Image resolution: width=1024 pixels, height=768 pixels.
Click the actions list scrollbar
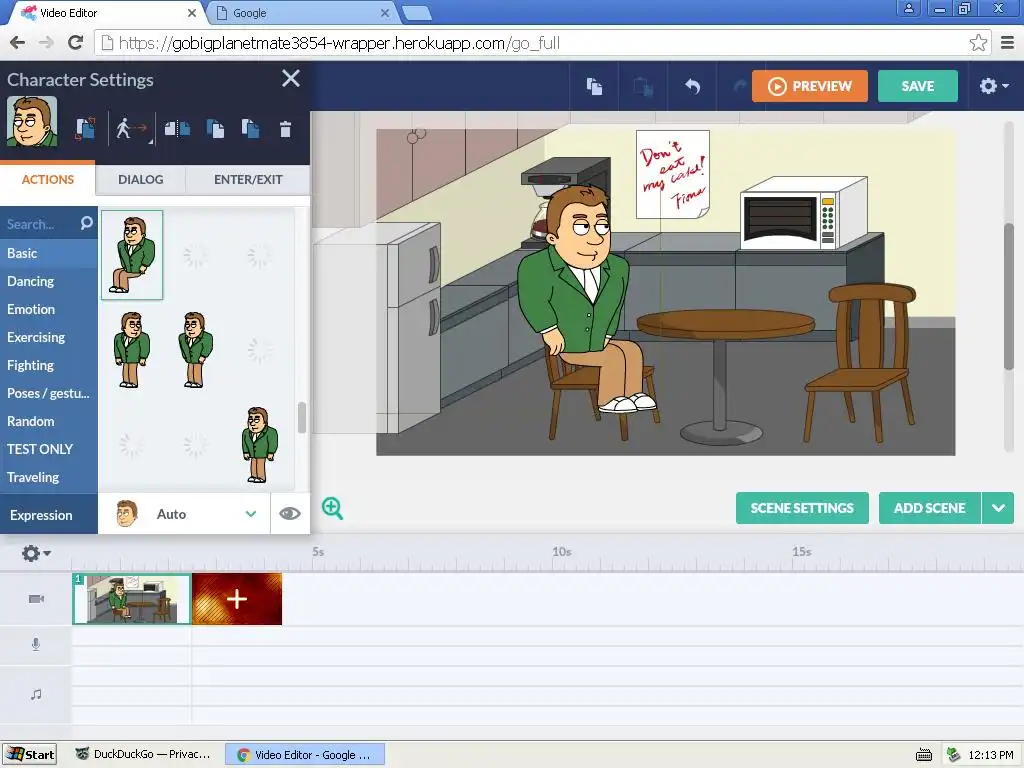[x=302, y=417]
